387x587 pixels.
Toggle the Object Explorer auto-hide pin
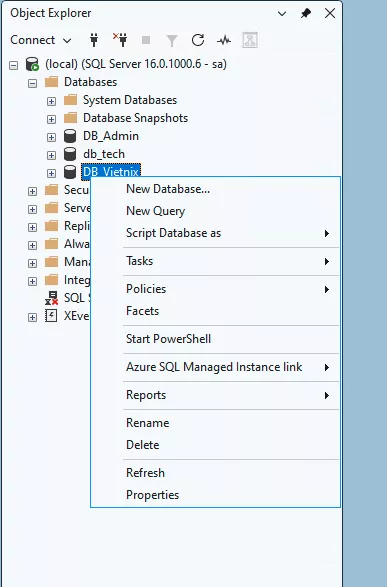[306, 13]
